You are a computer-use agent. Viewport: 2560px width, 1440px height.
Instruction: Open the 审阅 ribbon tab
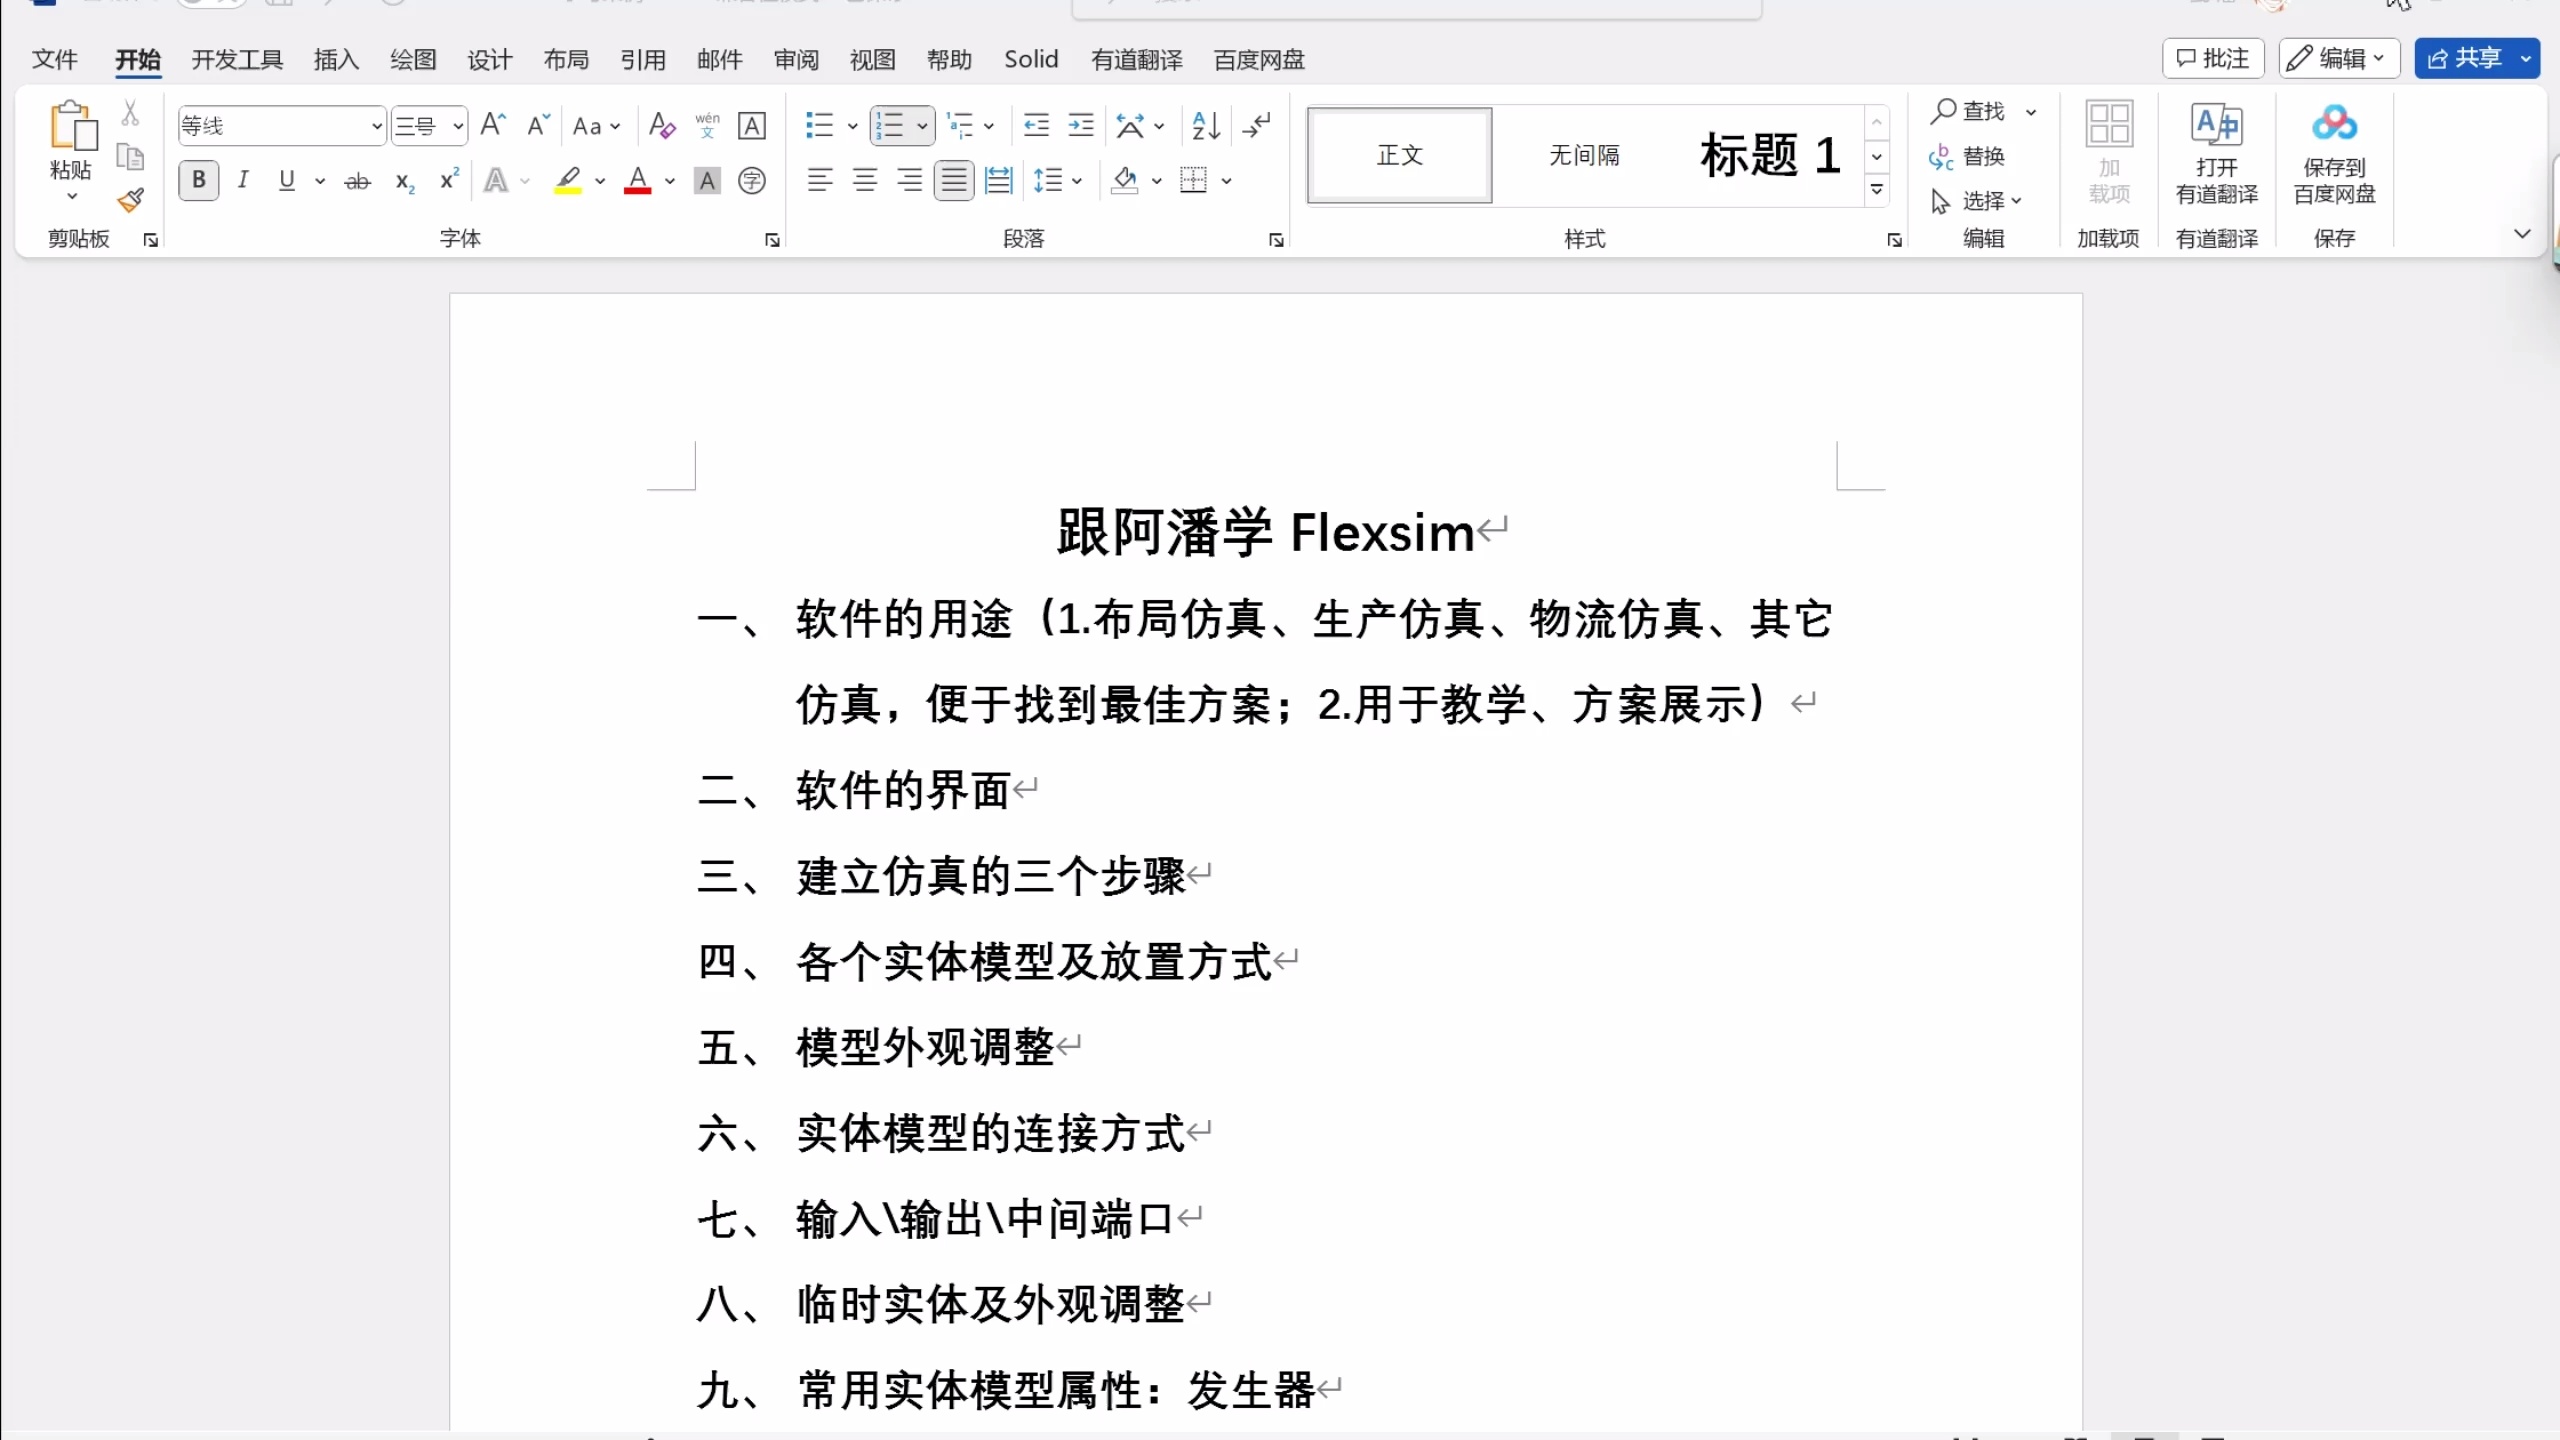(794, 59)
